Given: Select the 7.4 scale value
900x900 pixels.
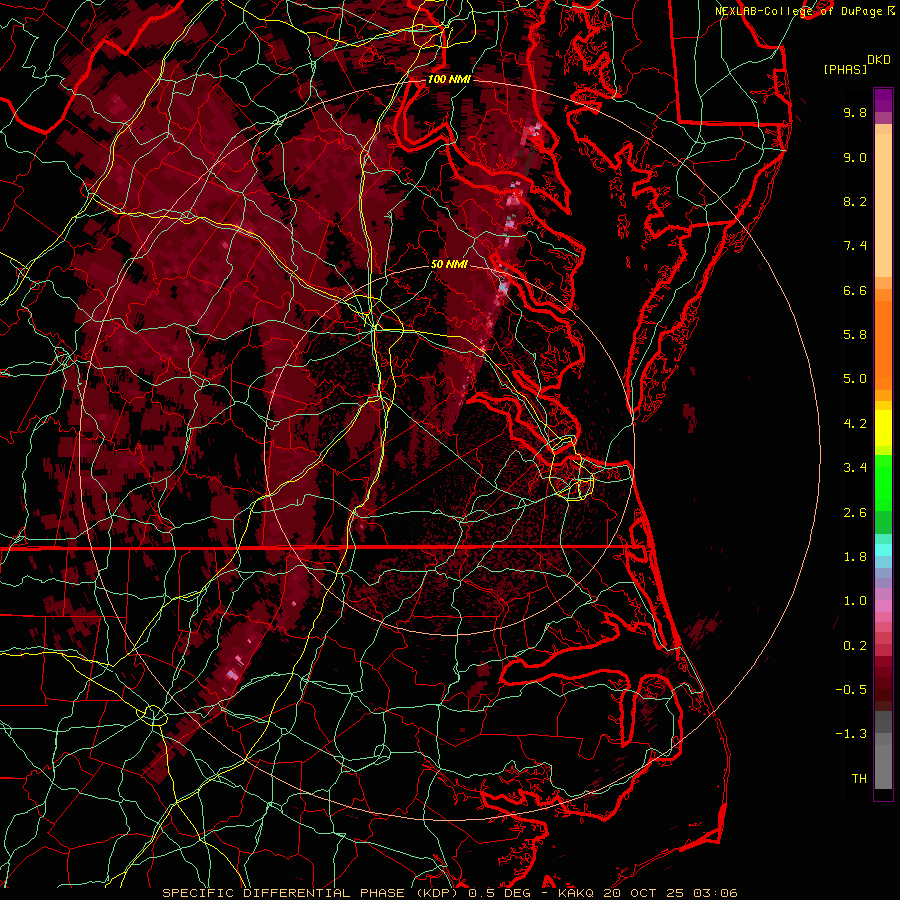Looking at the screenshot, I should (855, 246).
